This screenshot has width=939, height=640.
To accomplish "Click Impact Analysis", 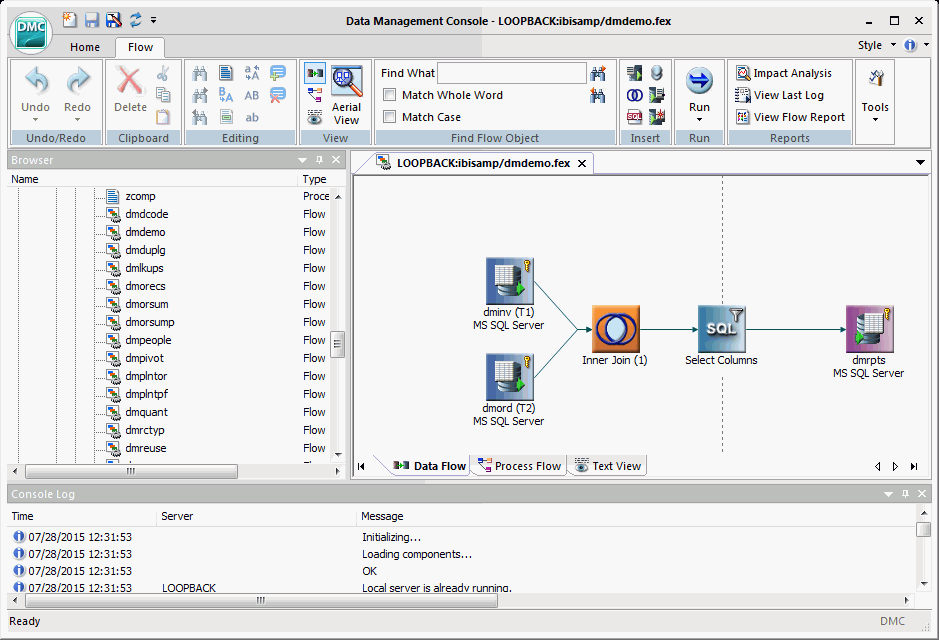I will 784,73.
